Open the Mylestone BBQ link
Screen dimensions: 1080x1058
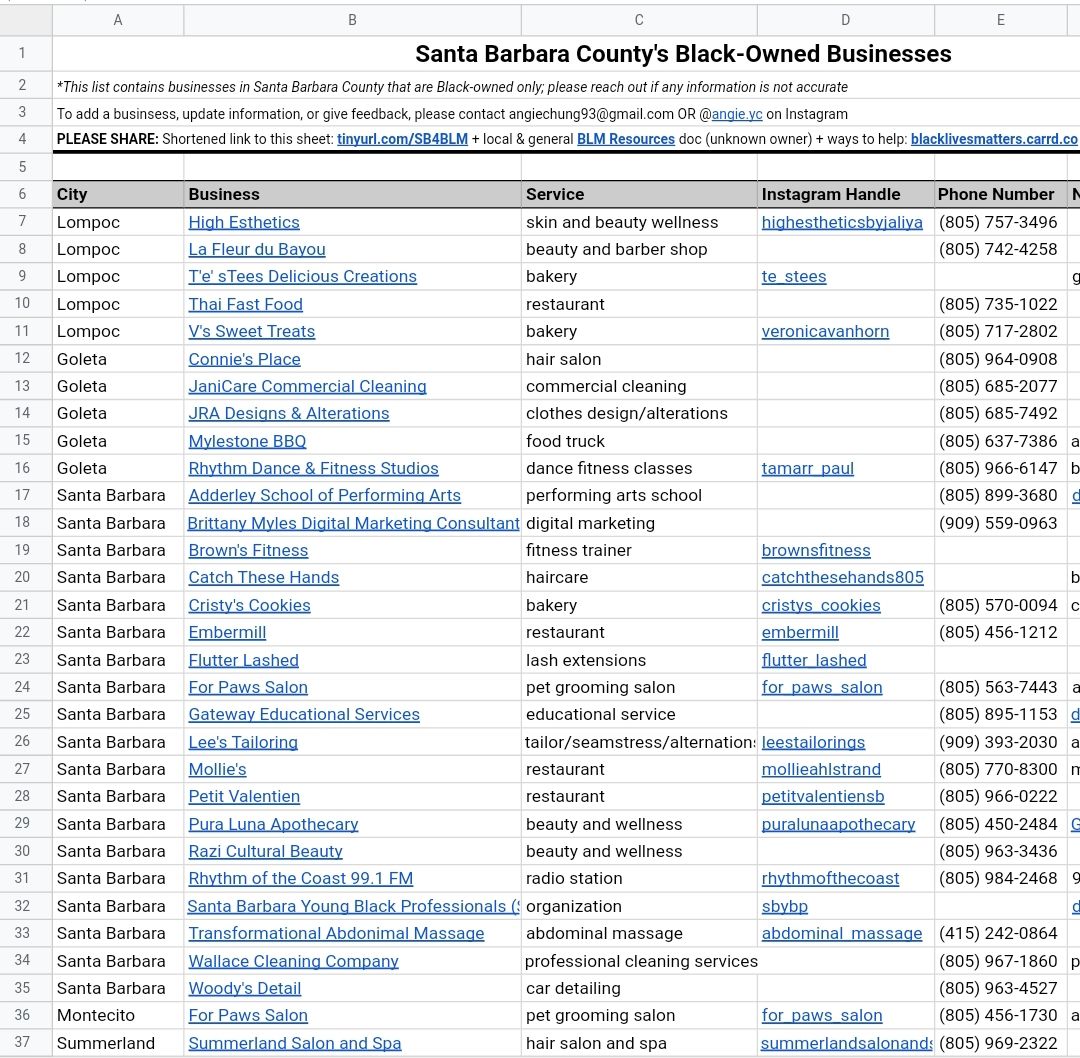click(247, 440)
